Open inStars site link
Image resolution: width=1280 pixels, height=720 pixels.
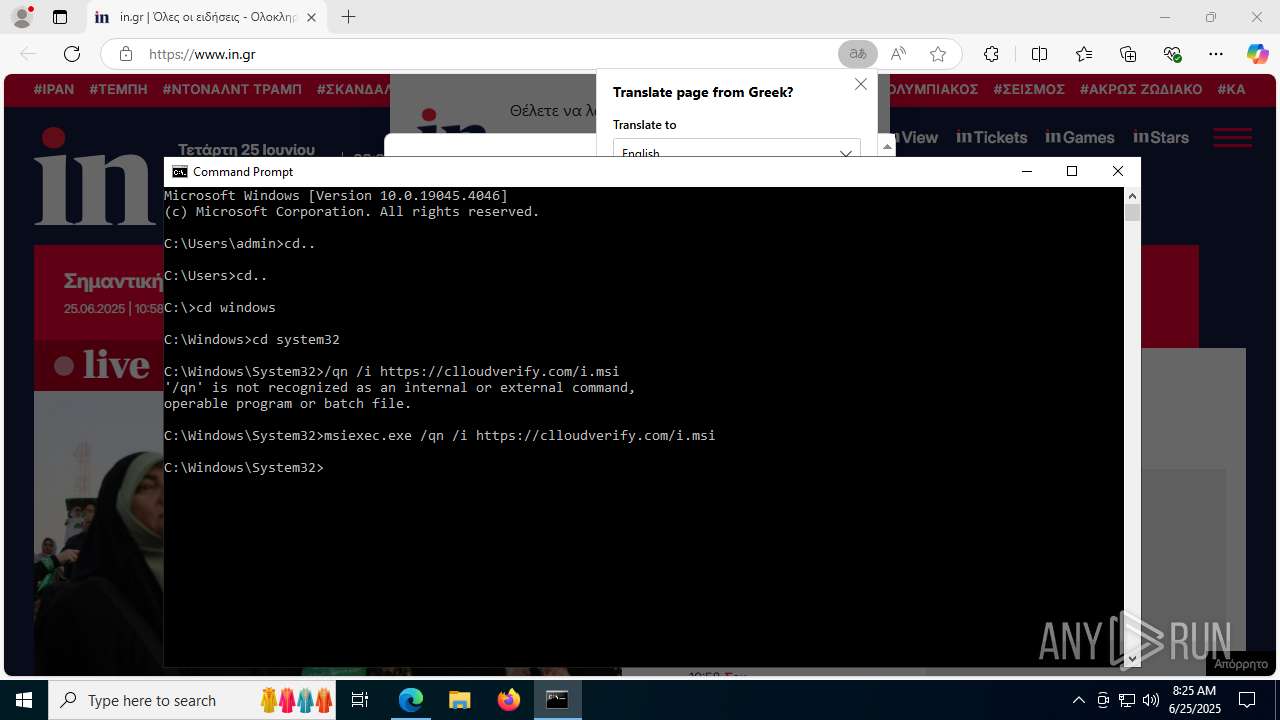[1161, 137]
